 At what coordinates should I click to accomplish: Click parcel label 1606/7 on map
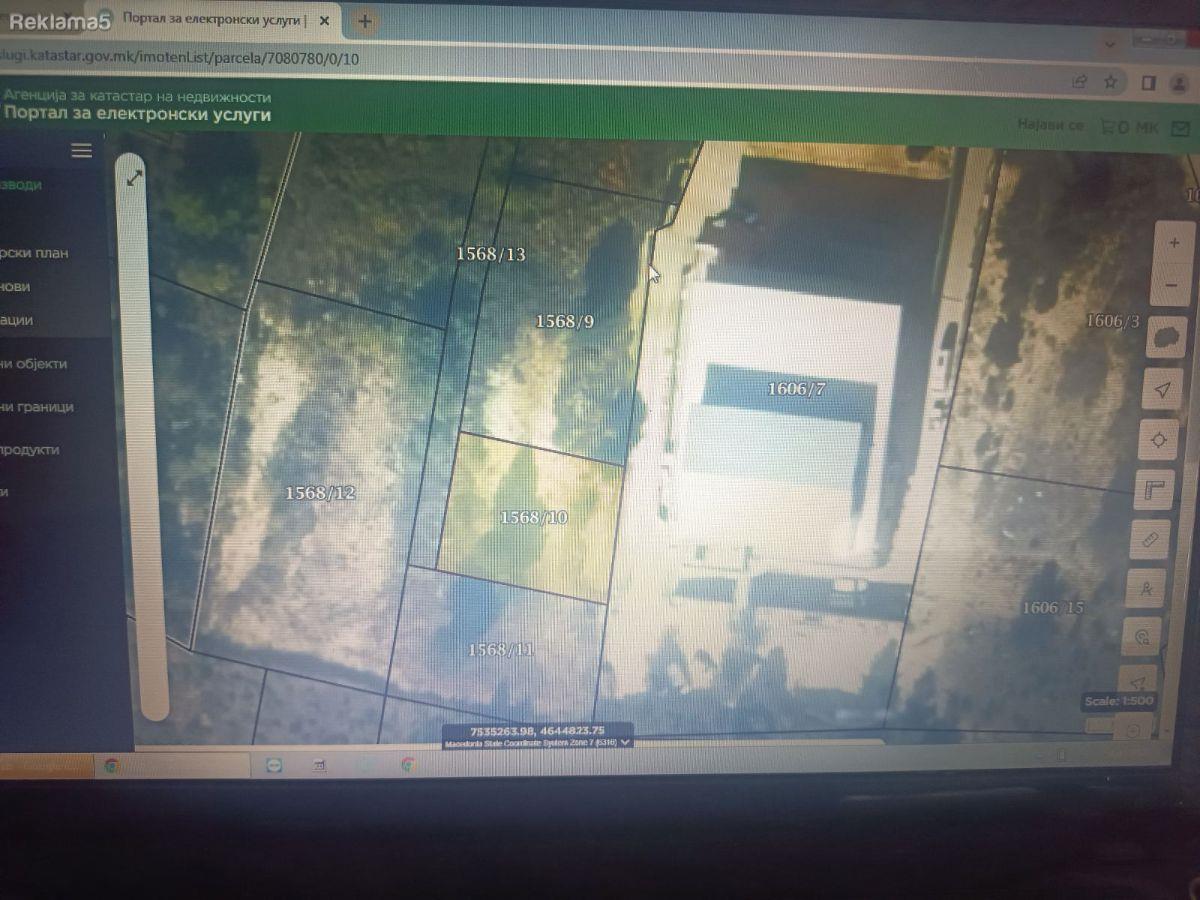(796, 389)
